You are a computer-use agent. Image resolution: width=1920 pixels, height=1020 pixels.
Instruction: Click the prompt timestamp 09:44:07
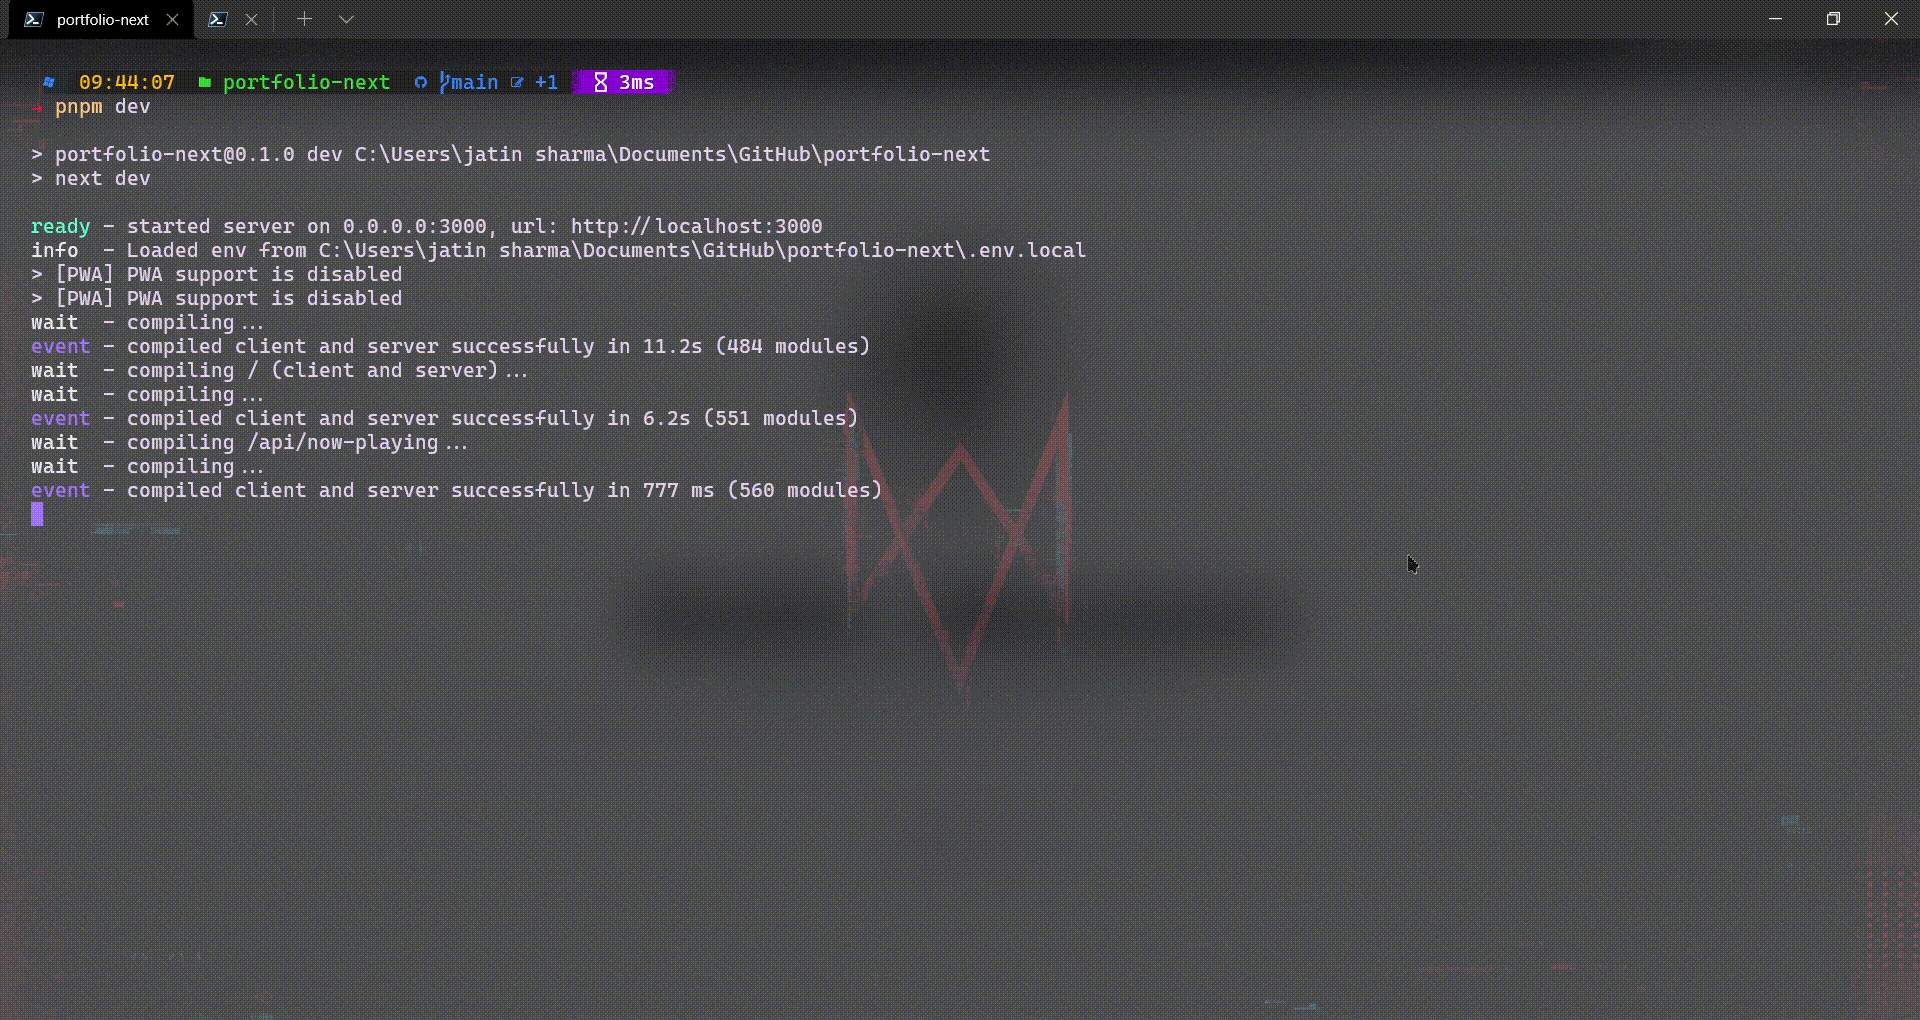[127, 82]
